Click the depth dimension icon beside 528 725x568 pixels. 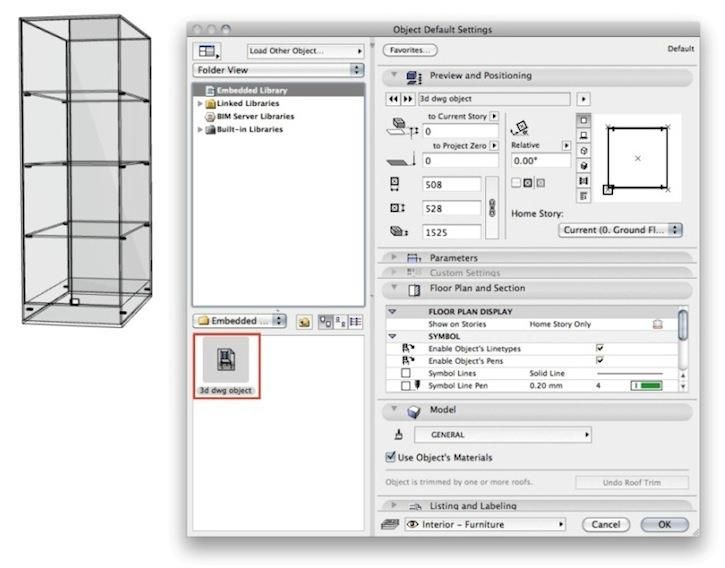click(397, 208)
